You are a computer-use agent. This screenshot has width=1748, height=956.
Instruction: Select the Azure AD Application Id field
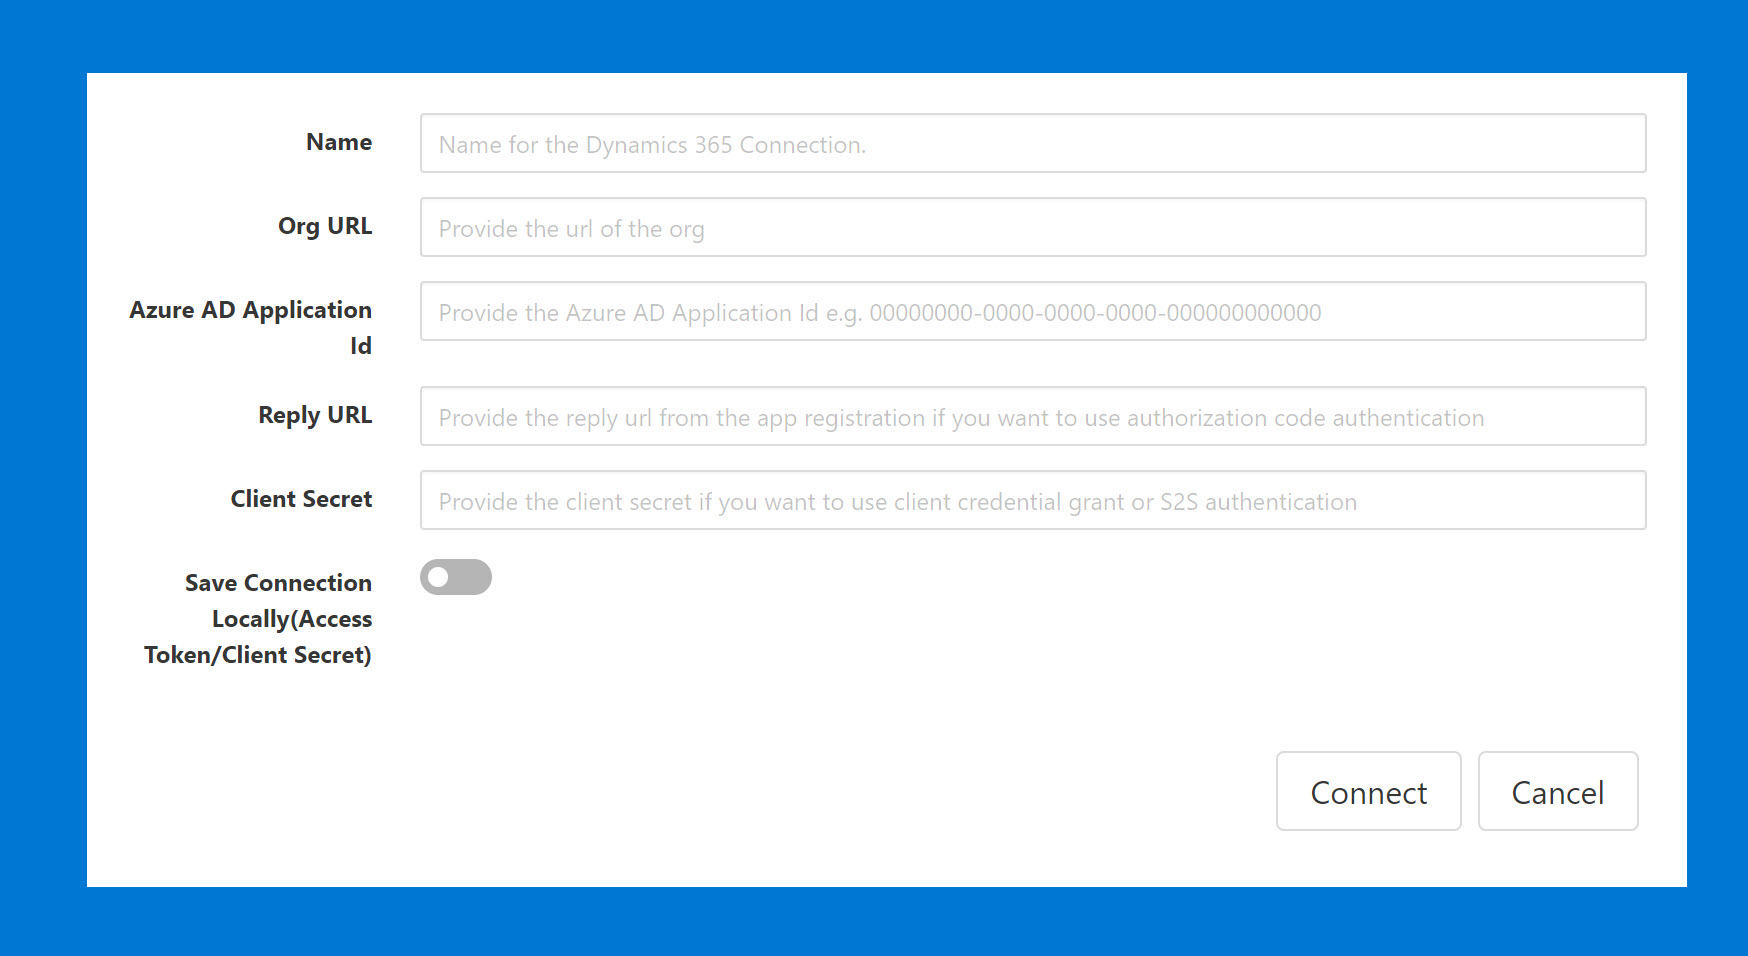tap(1033, 311)
